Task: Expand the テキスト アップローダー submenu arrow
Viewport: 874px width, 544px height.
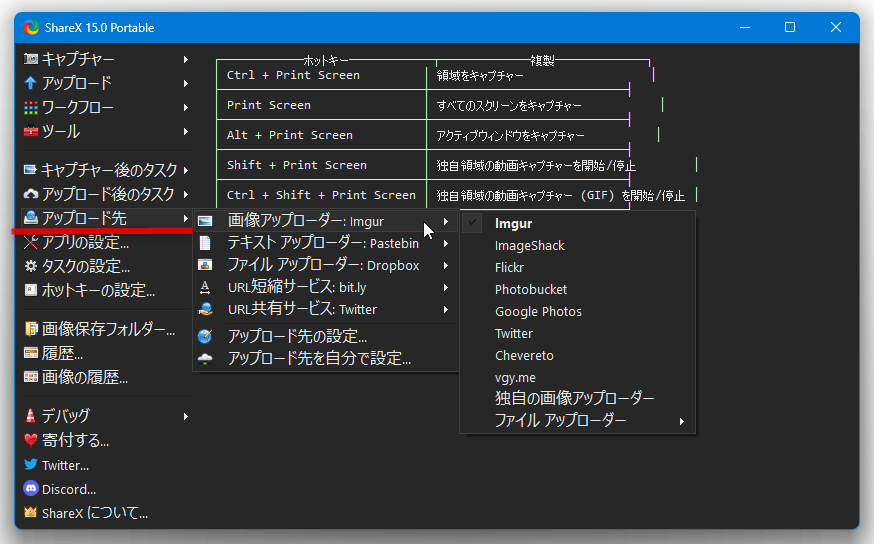Action: (446, 244)
